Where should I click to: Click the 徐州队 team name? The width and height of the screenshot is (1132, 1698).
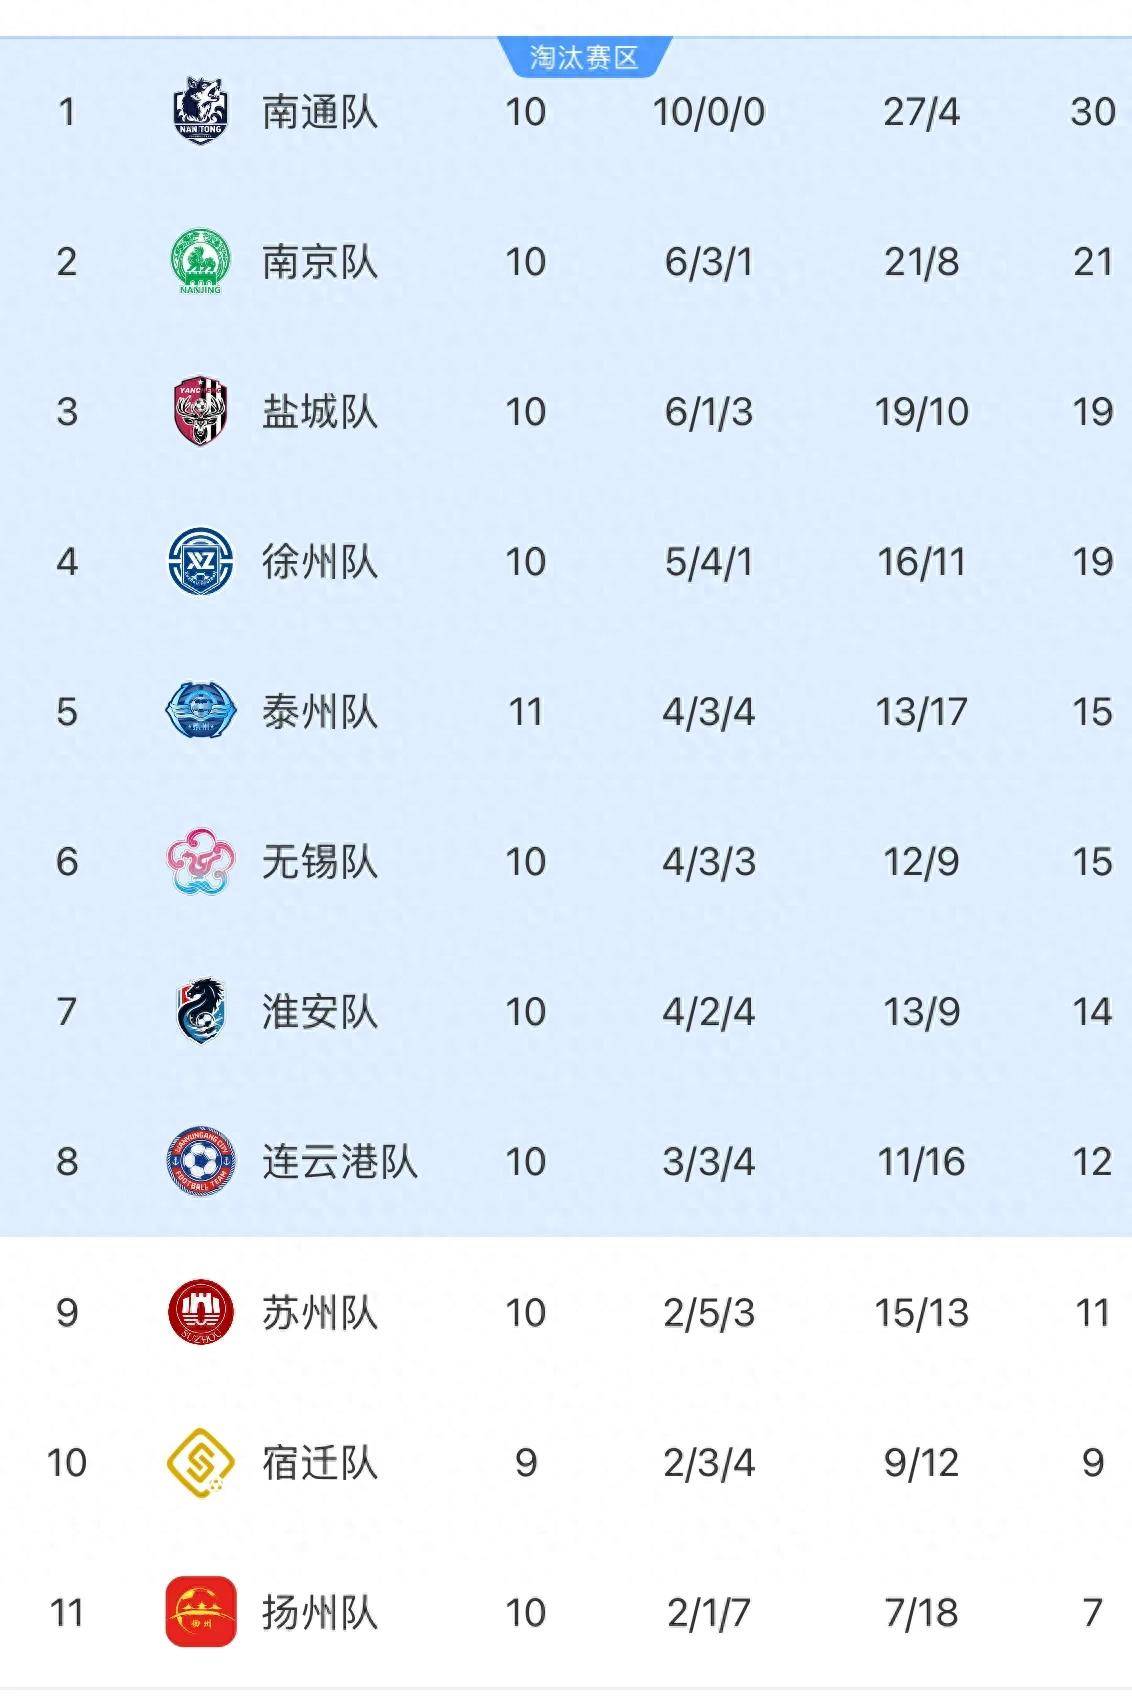click(x=320, y=562)
